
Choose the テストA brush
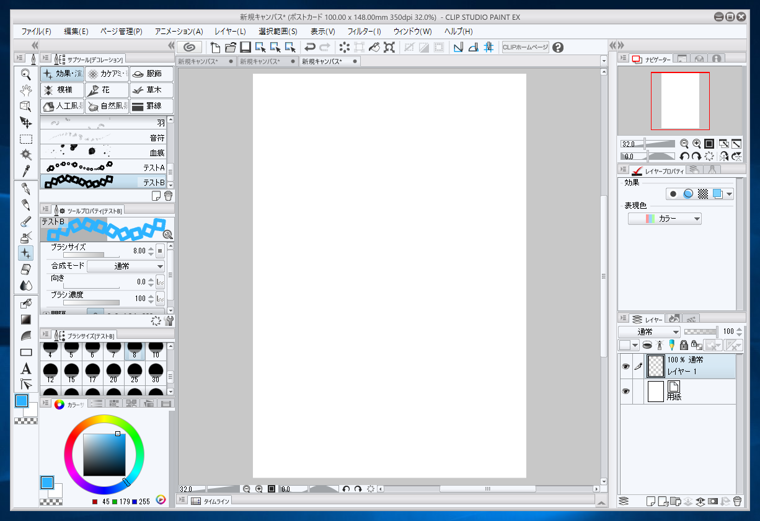103,167
